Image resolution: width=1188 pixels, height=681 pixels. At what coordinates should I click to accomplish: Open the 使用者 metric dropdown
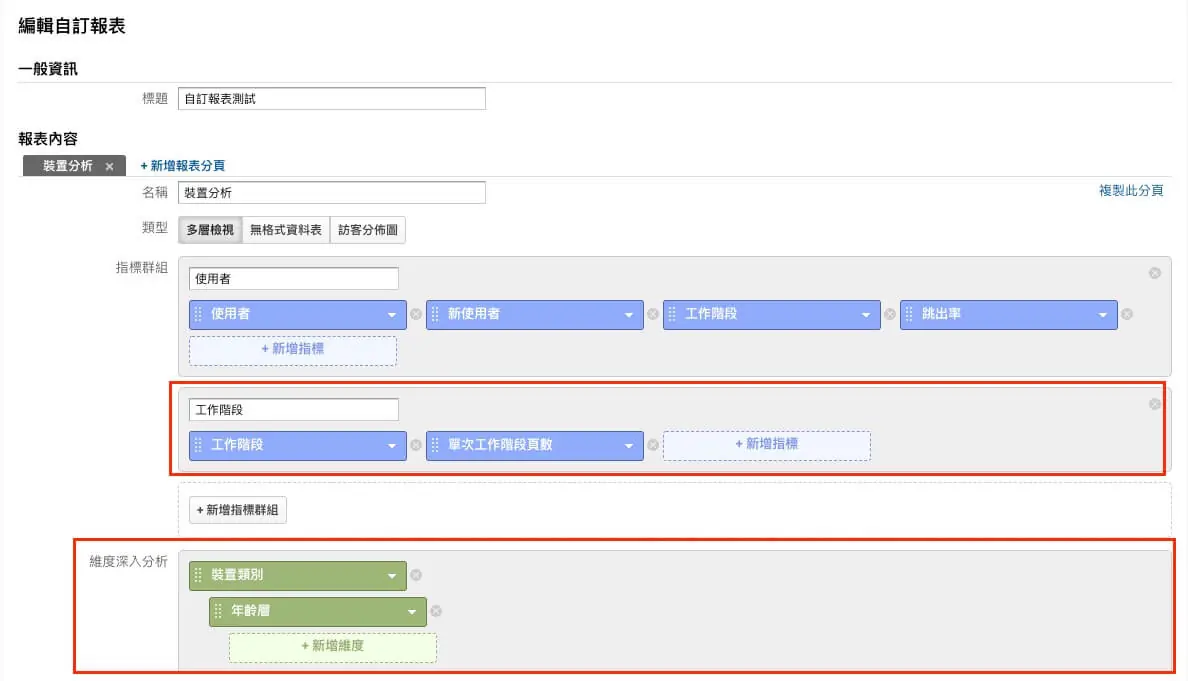(x=392, y=315)
